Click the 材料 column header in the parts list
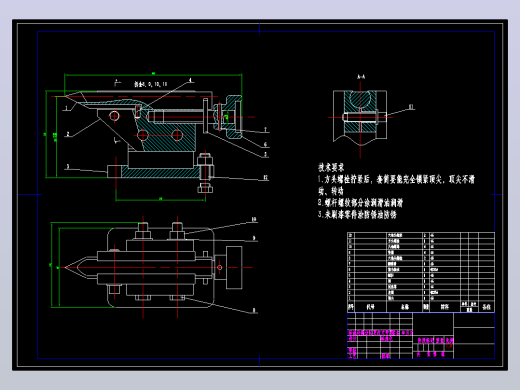 click(x=444, y=307)
